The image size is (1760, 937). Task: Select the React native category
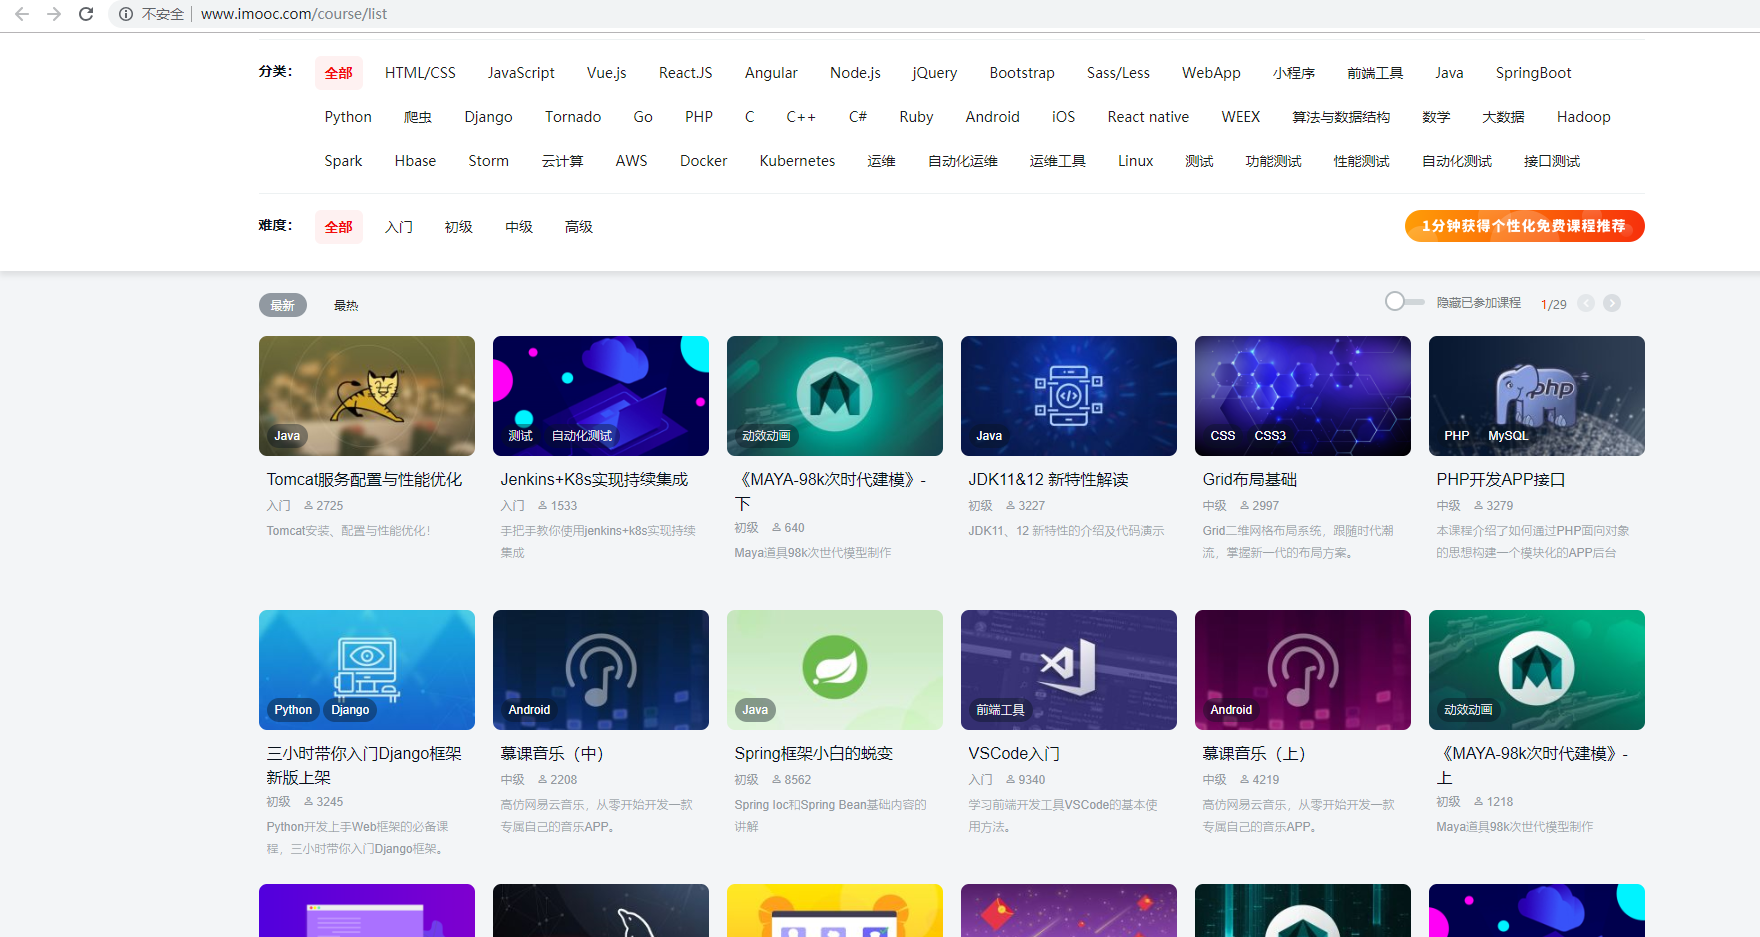pos(1148,117)
